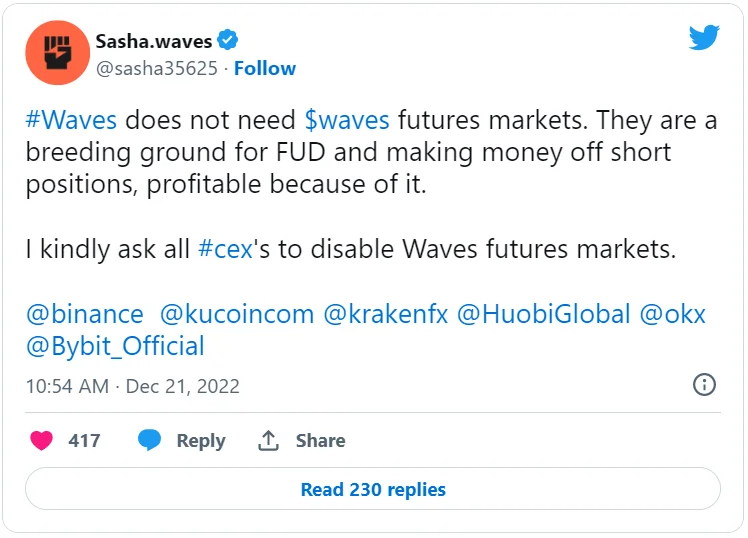Visit the @okx mention
Image resolution: width=748 pixels, height=538 pixels.
(x=672, y=314)
